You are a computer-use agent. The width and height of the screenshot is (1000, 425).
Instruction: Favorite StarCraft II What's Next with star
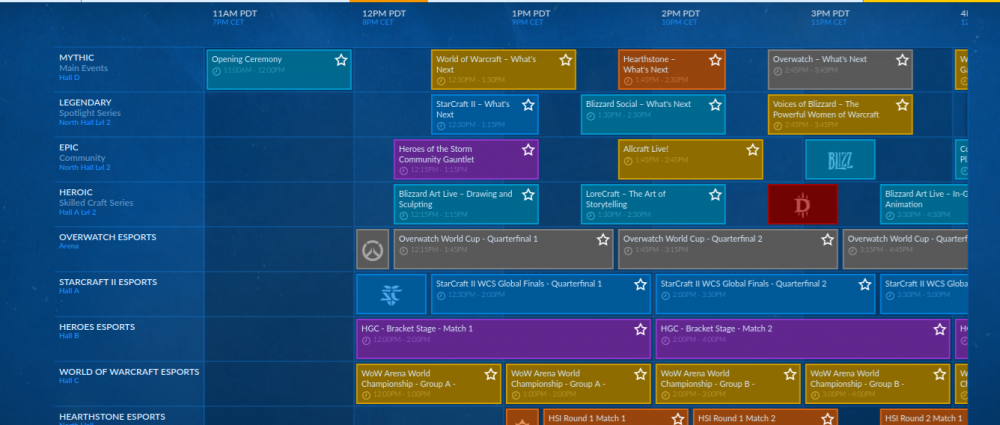528,105
